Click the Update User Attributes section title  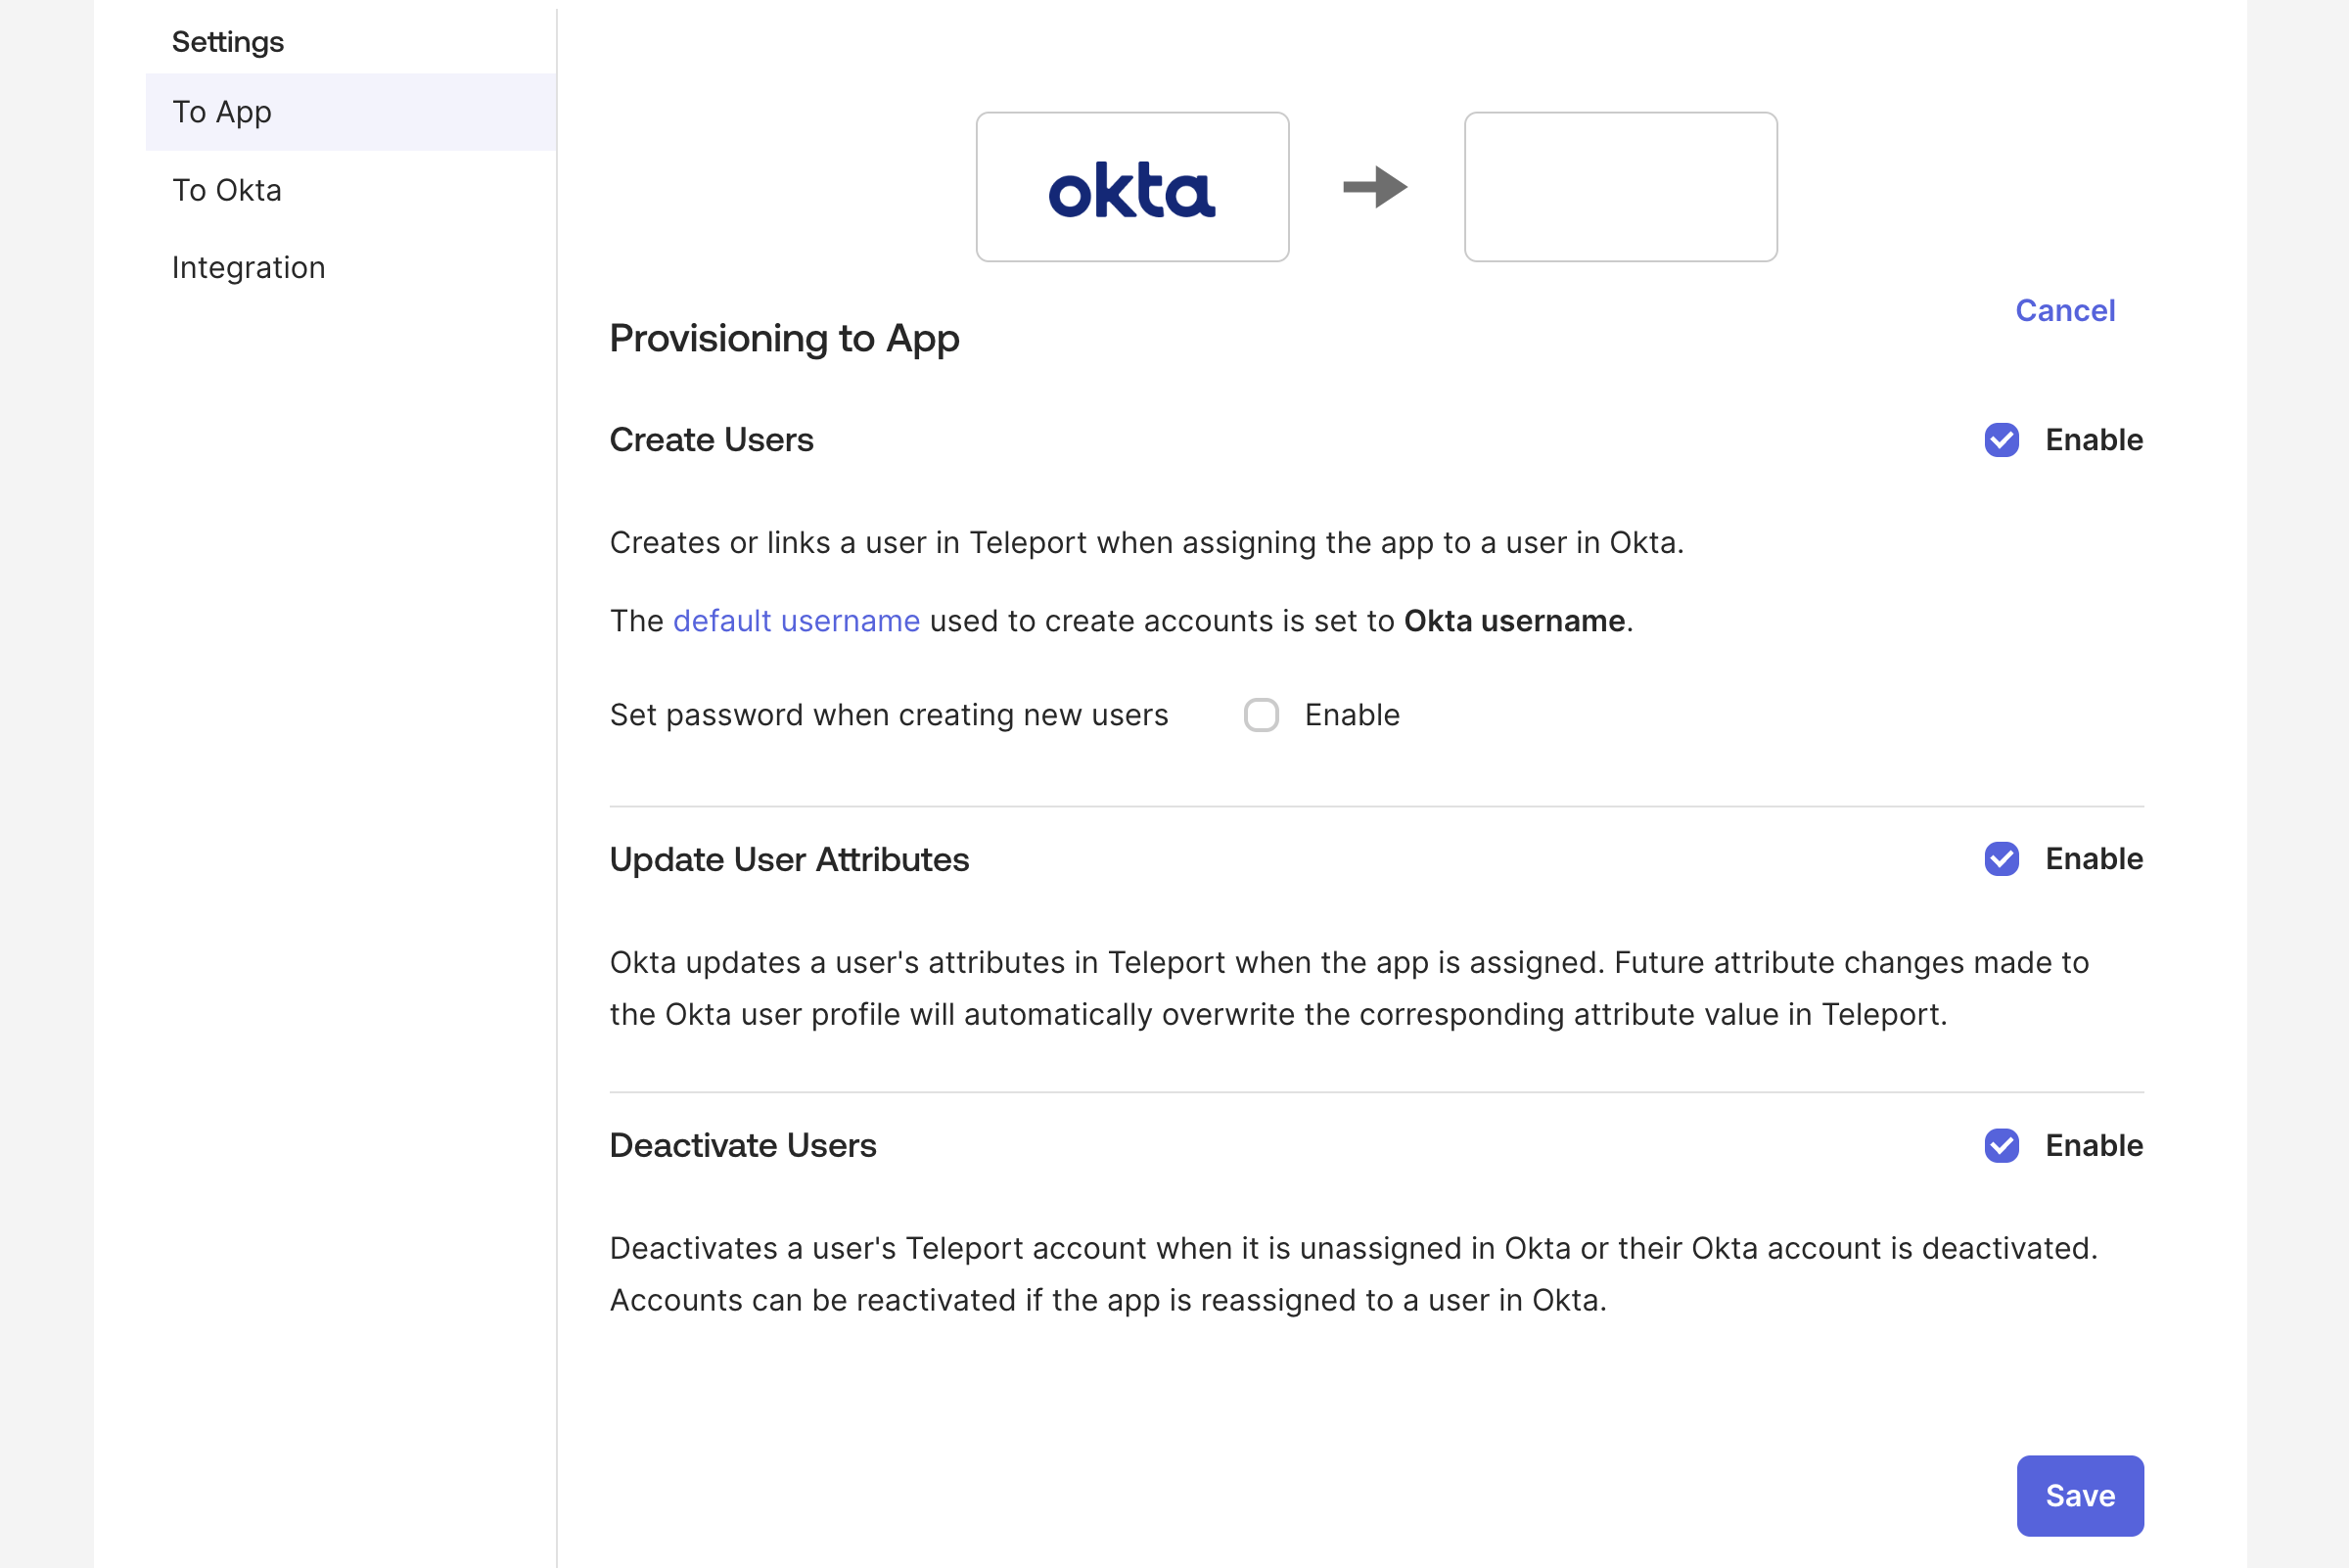point(790,860)
